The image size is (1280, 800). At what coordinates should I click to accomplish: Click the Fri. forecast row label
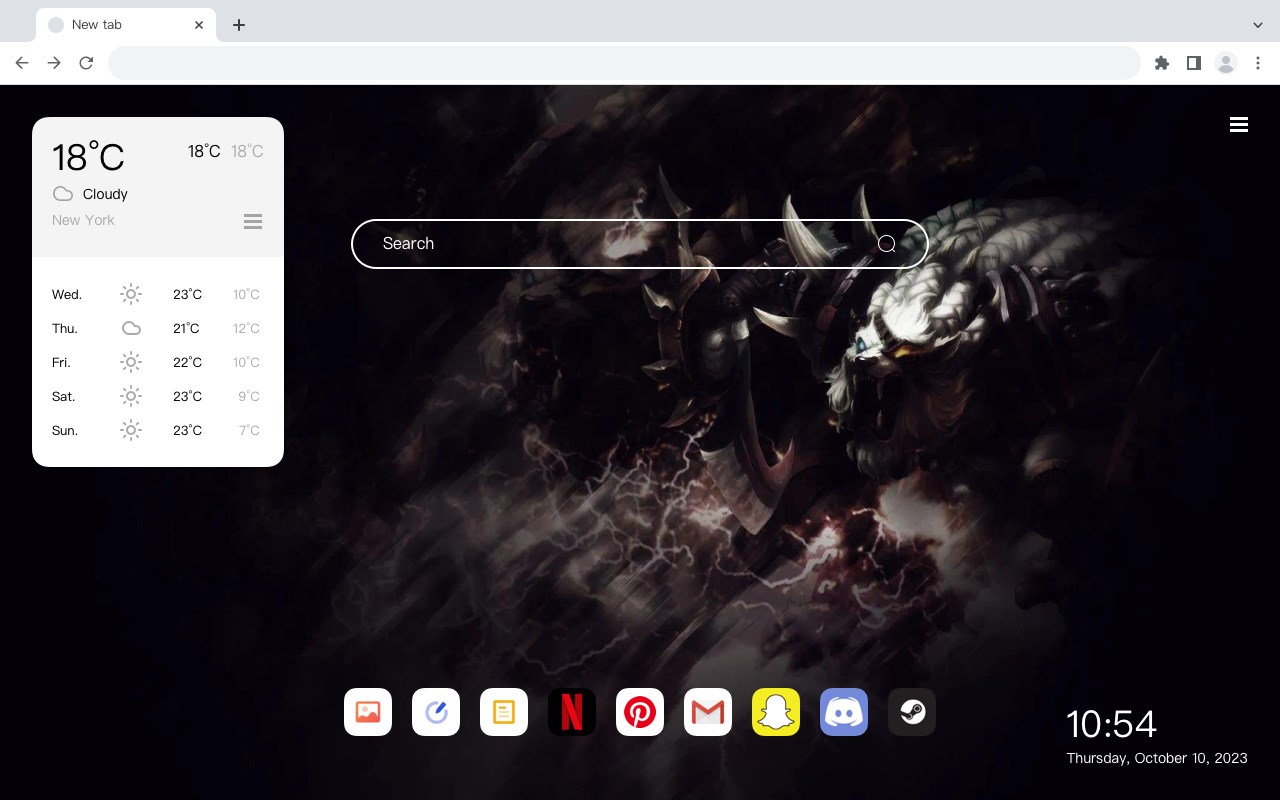(x=61, y=362)
